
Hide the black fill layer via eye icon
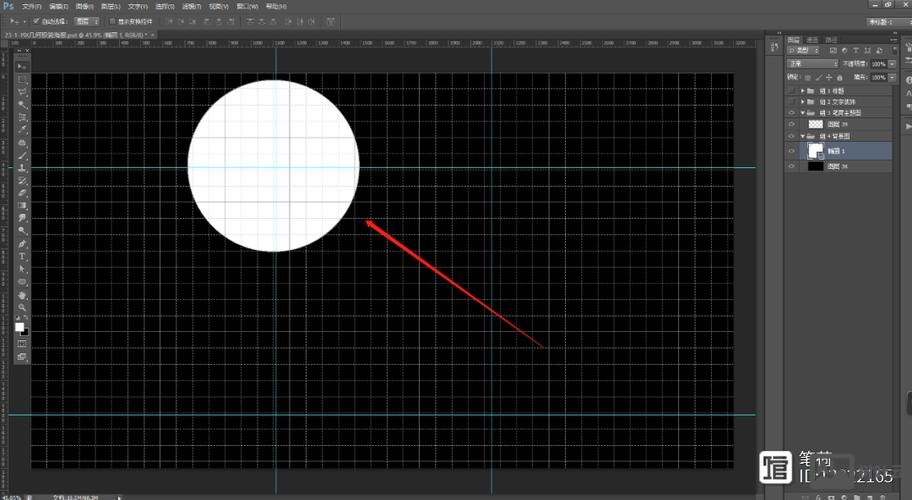click(x=792, y=166)
